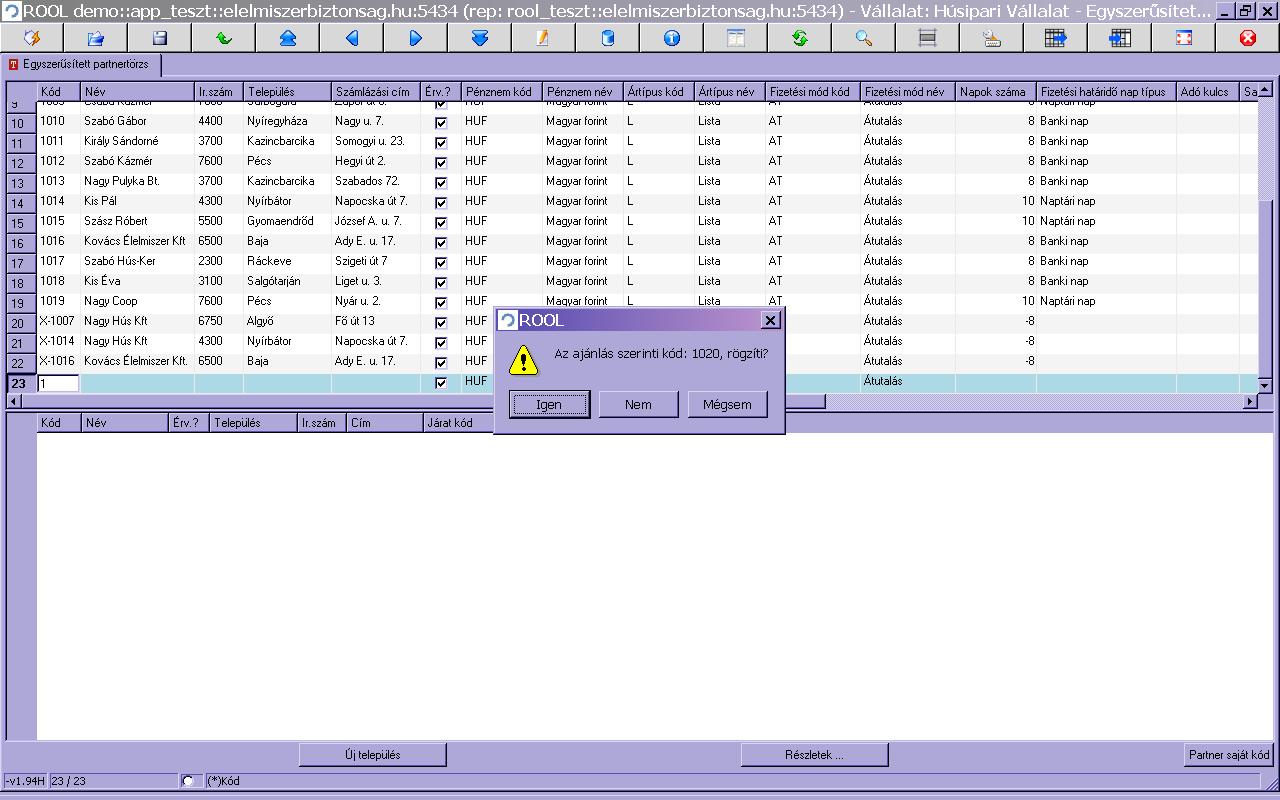This screenshot has height=800, width=1280.
Task: Click the open folder toolbar icon
Action: [96, 38]
